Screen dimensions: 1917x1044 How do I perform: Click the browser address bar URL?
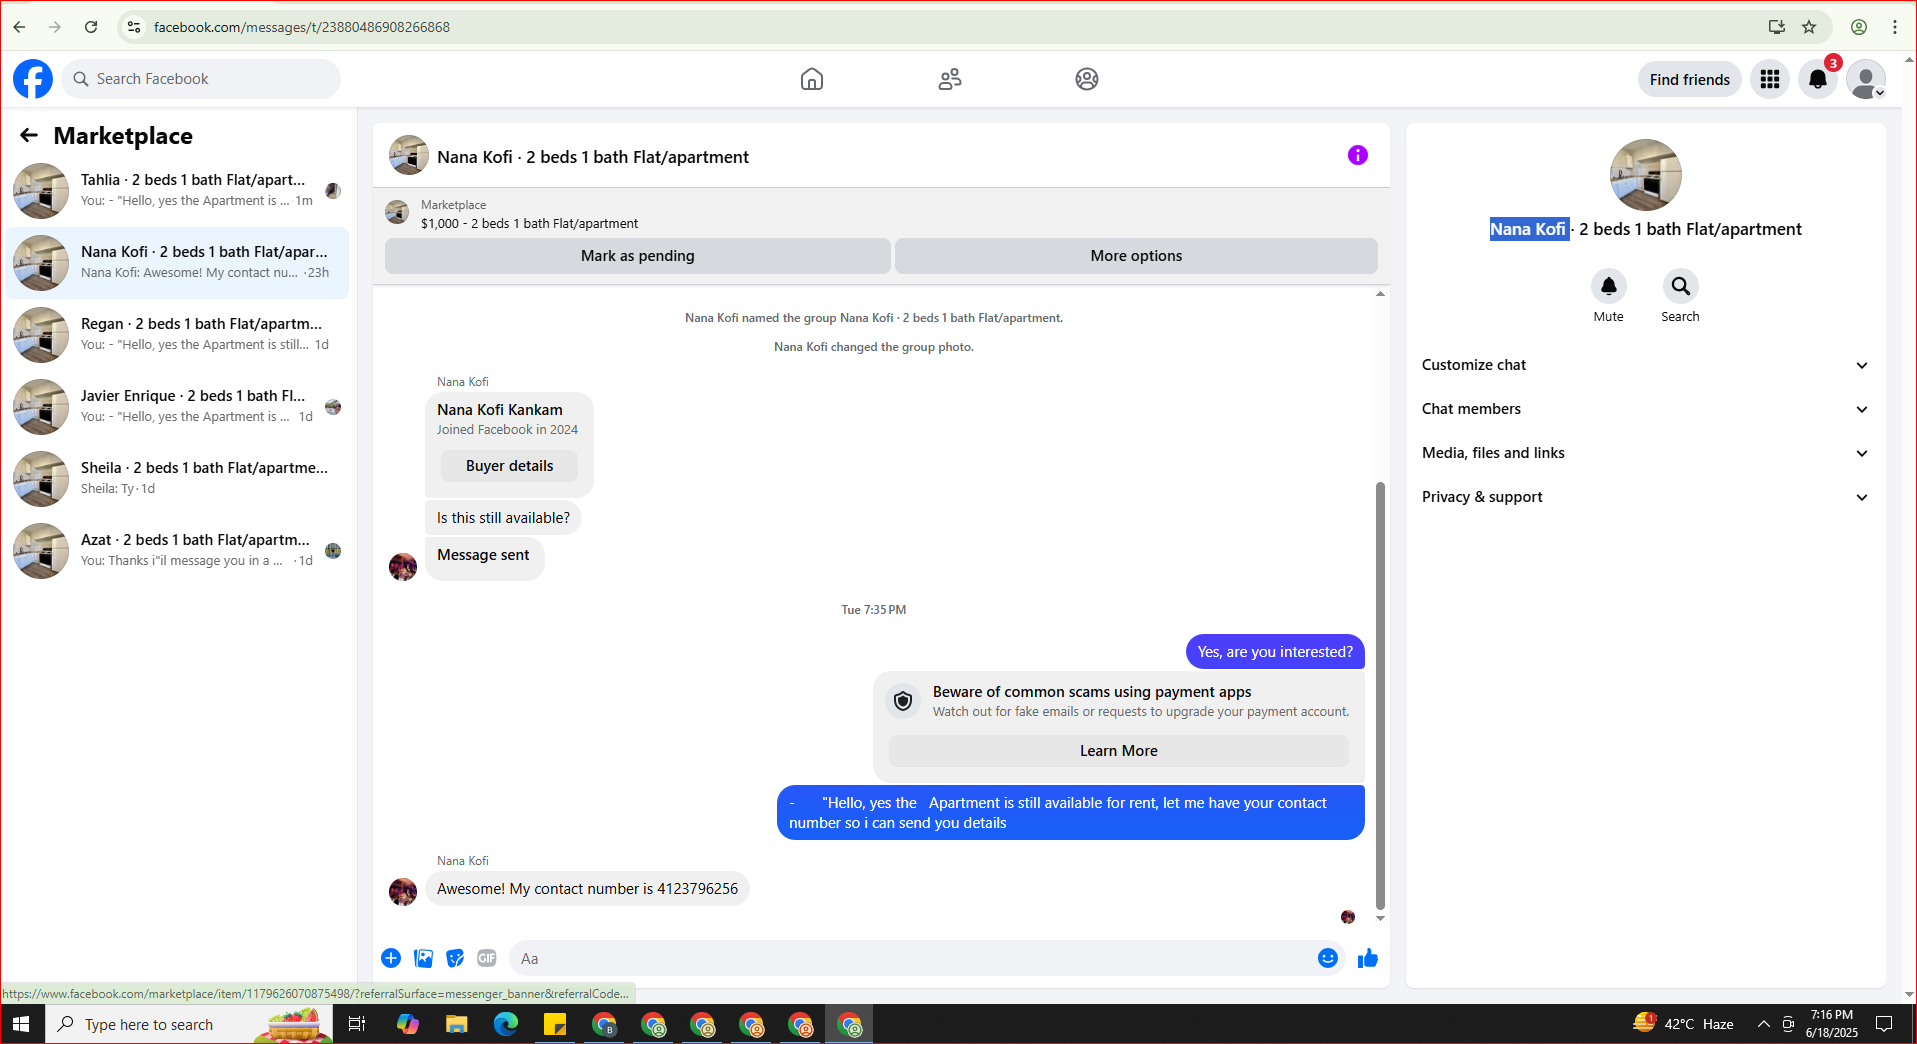point(302,27)
